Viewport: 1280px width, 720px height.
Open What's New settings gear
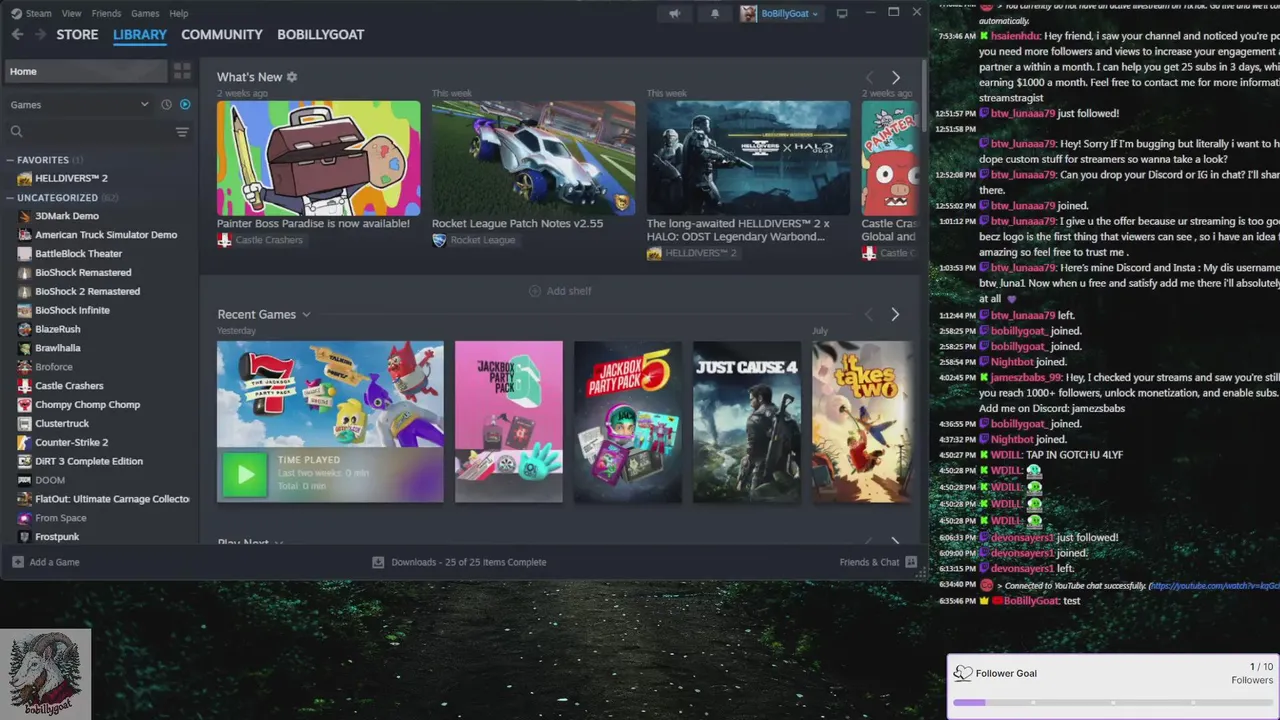[292, 77]
